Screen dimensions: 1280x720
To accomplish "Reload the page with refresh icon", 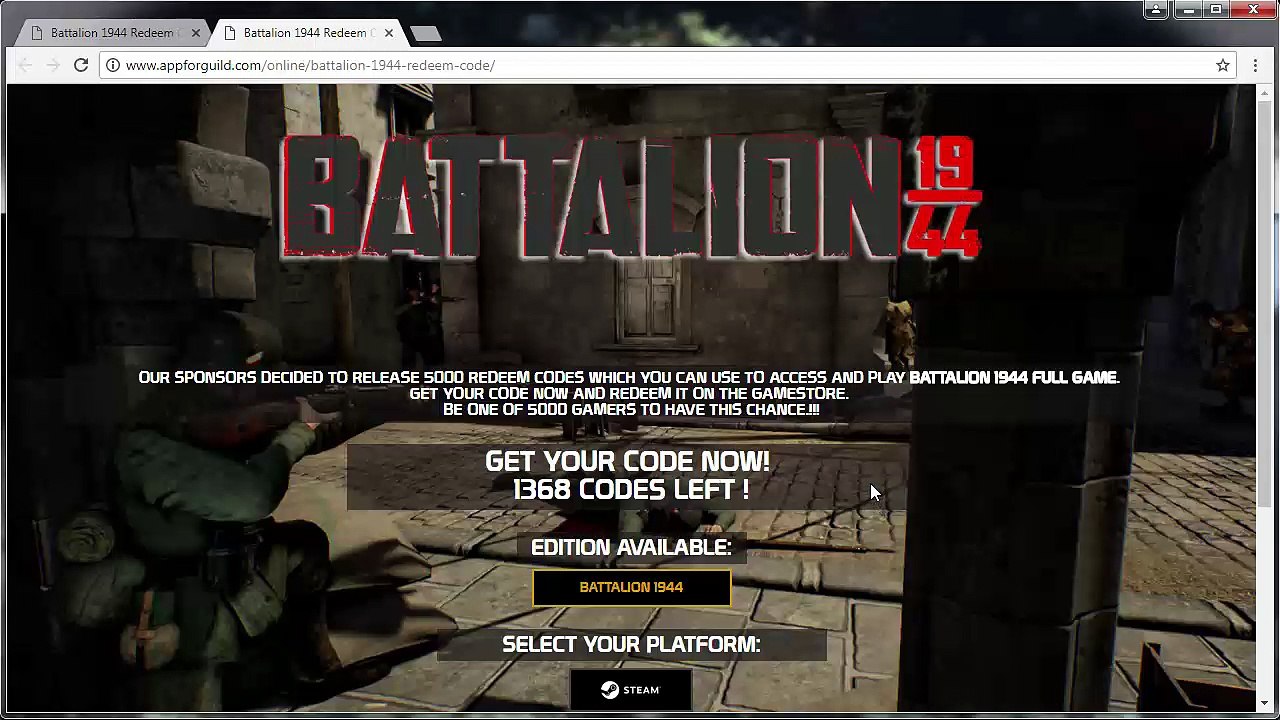I will 81,65.
